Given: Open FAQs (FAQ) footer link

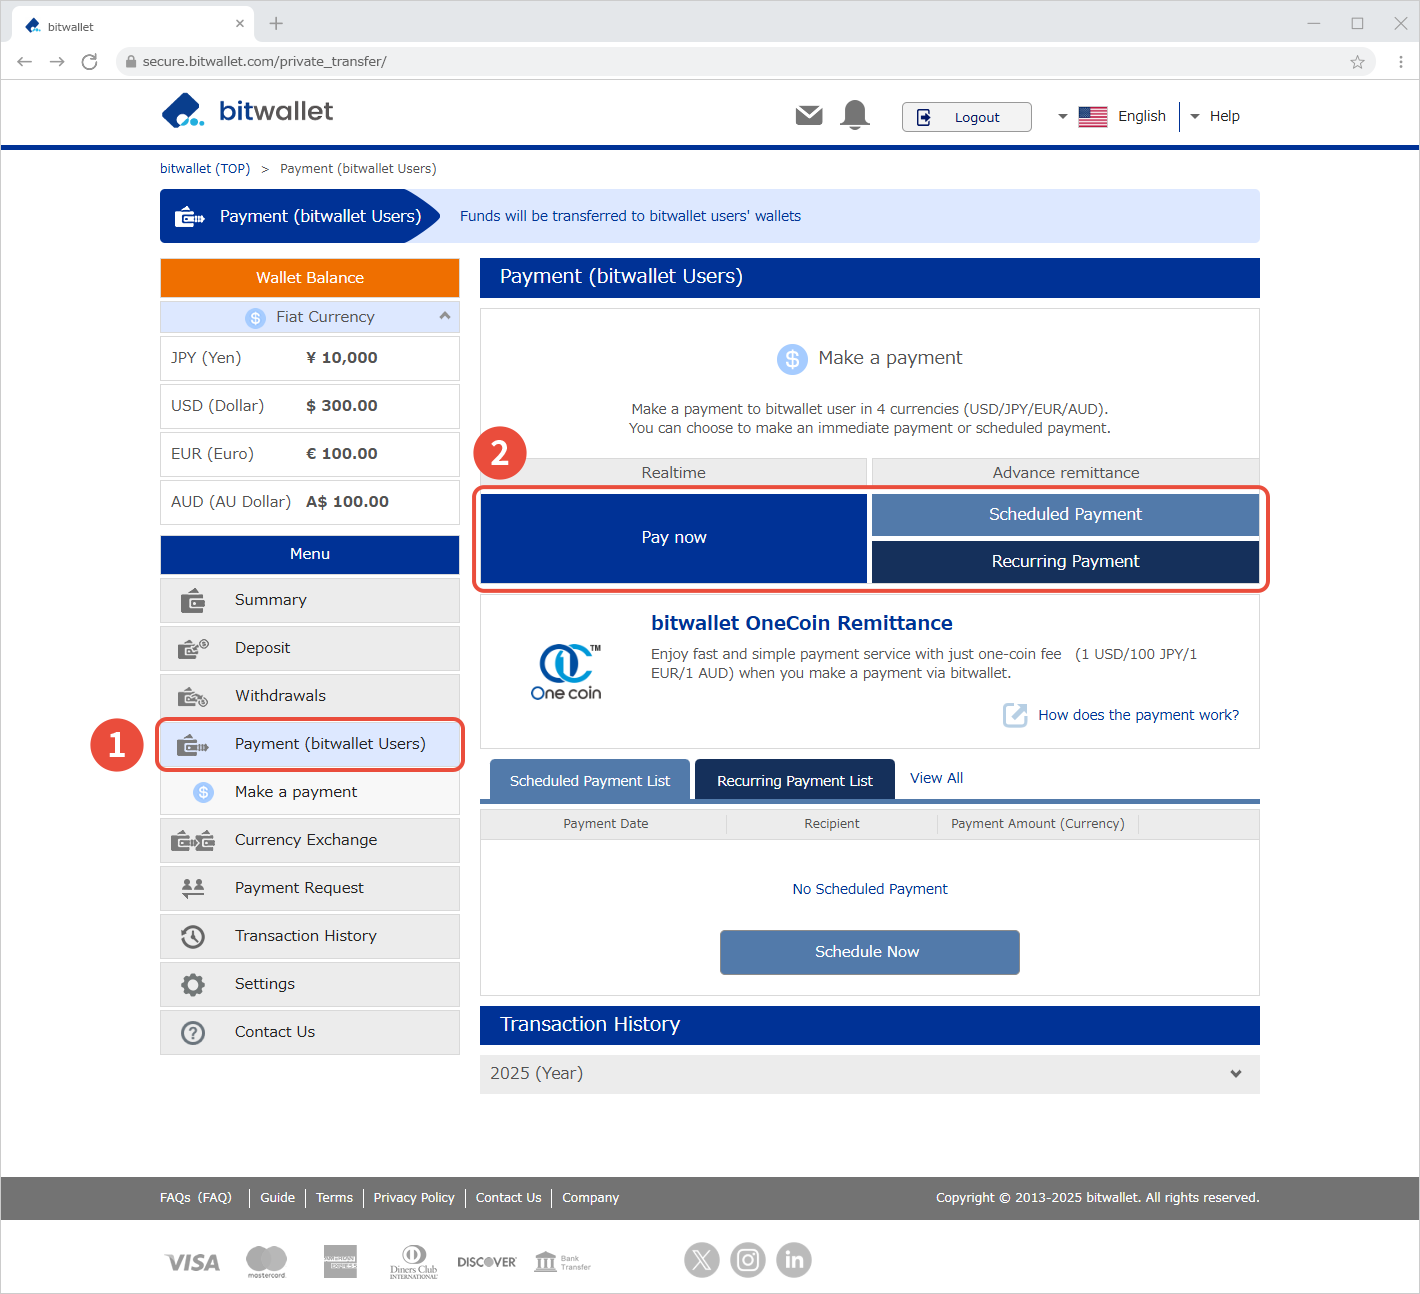Looking at the screenshot, I should [196, 1197].
